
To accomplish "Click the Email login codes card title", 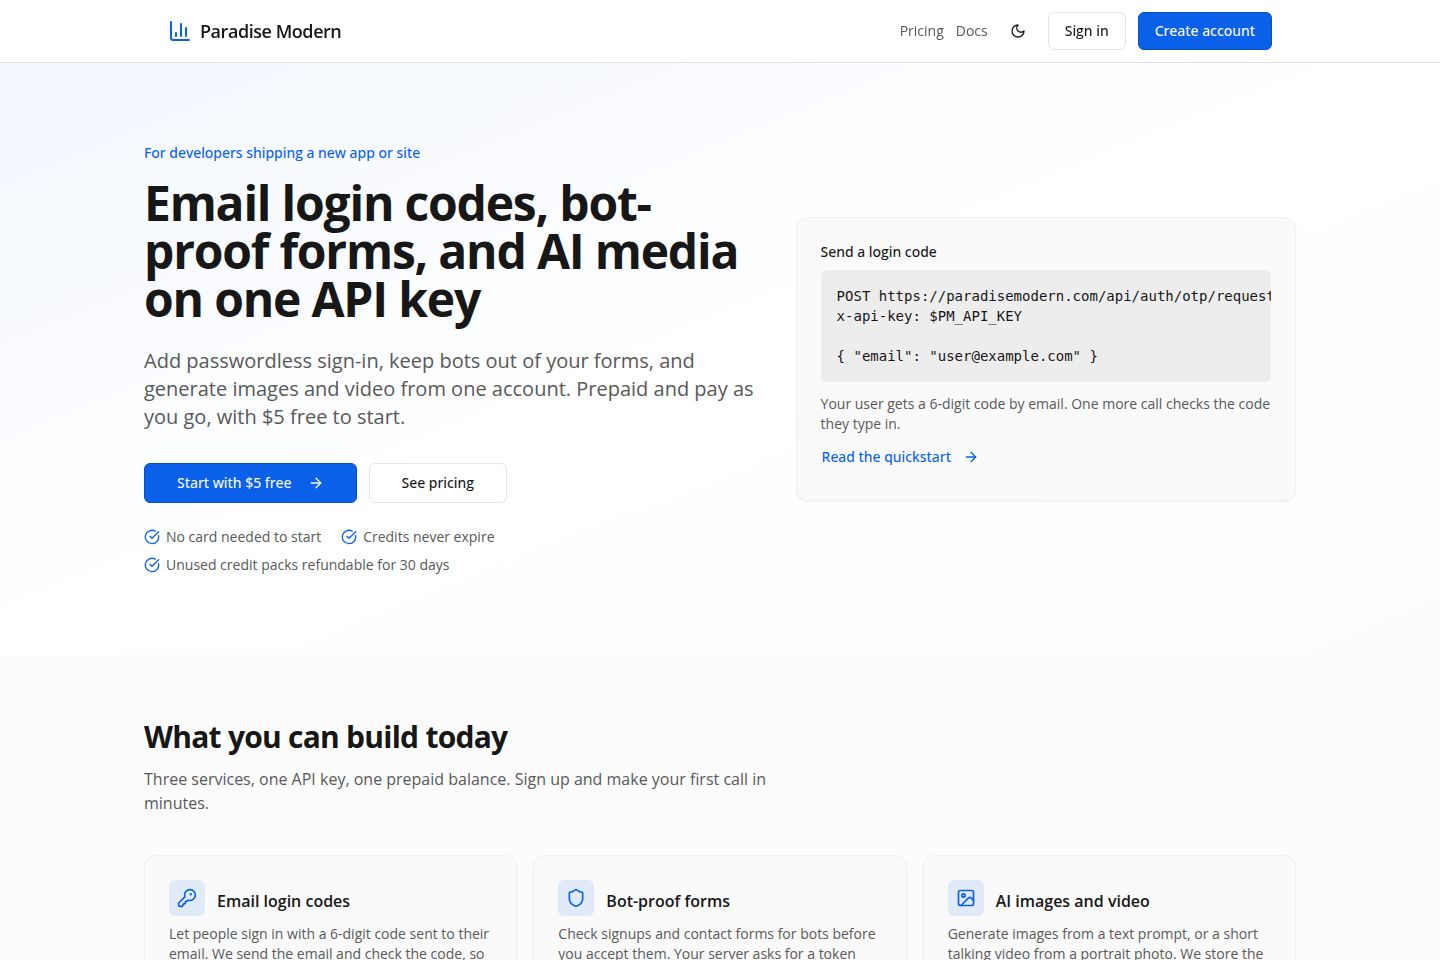I will point(283,901).
